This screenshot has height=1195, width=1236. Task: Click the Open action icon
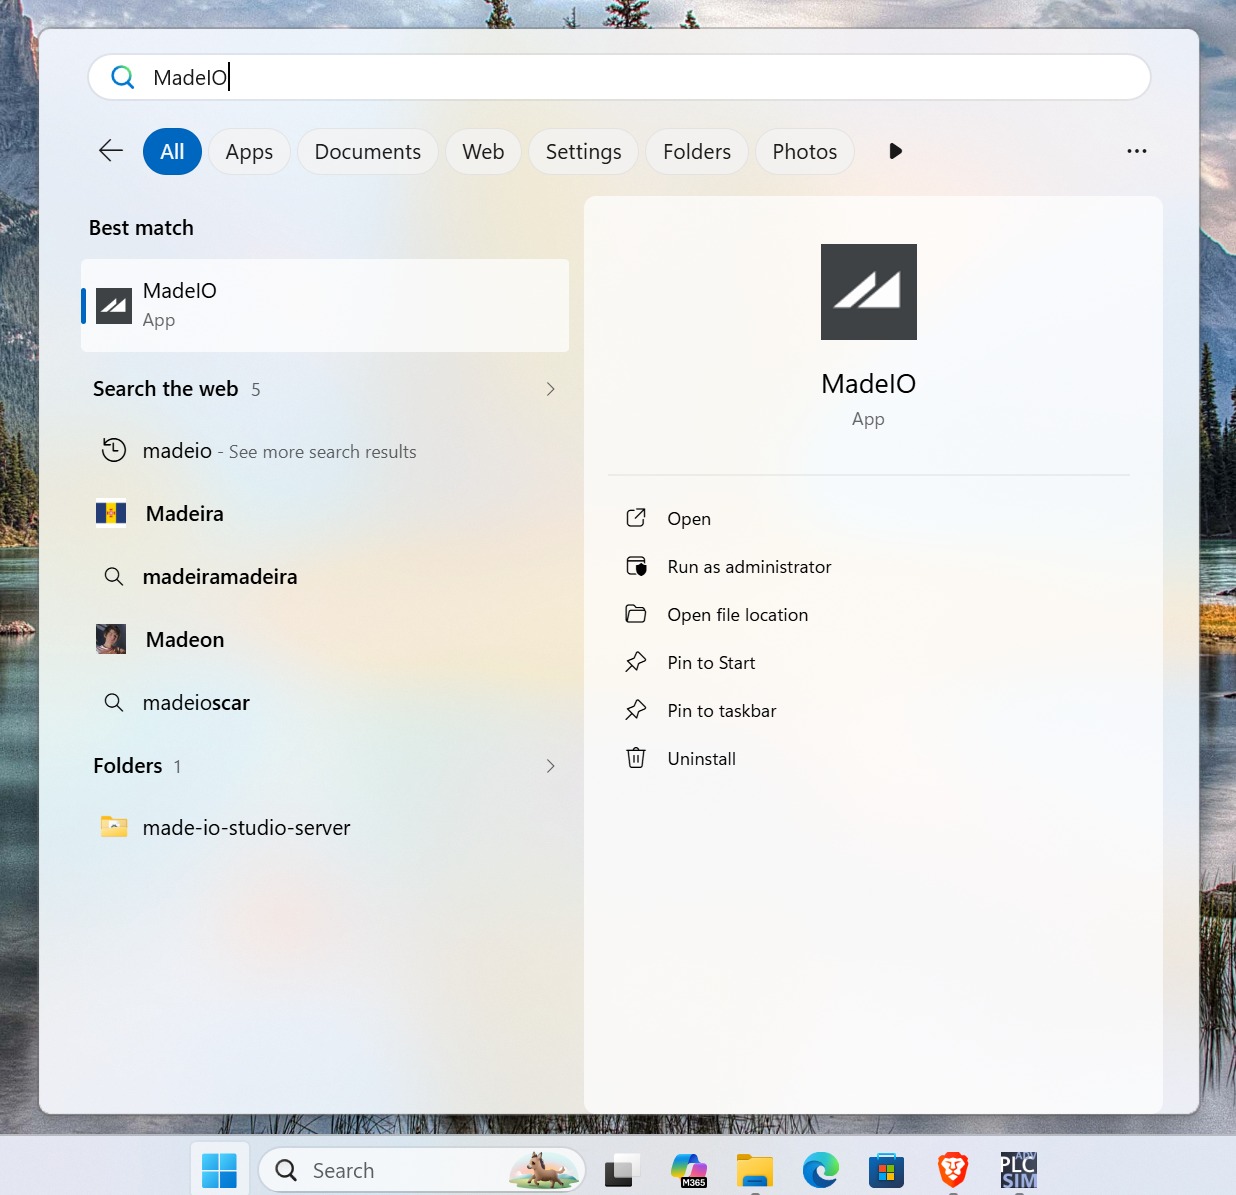click(x=636, y=518)
